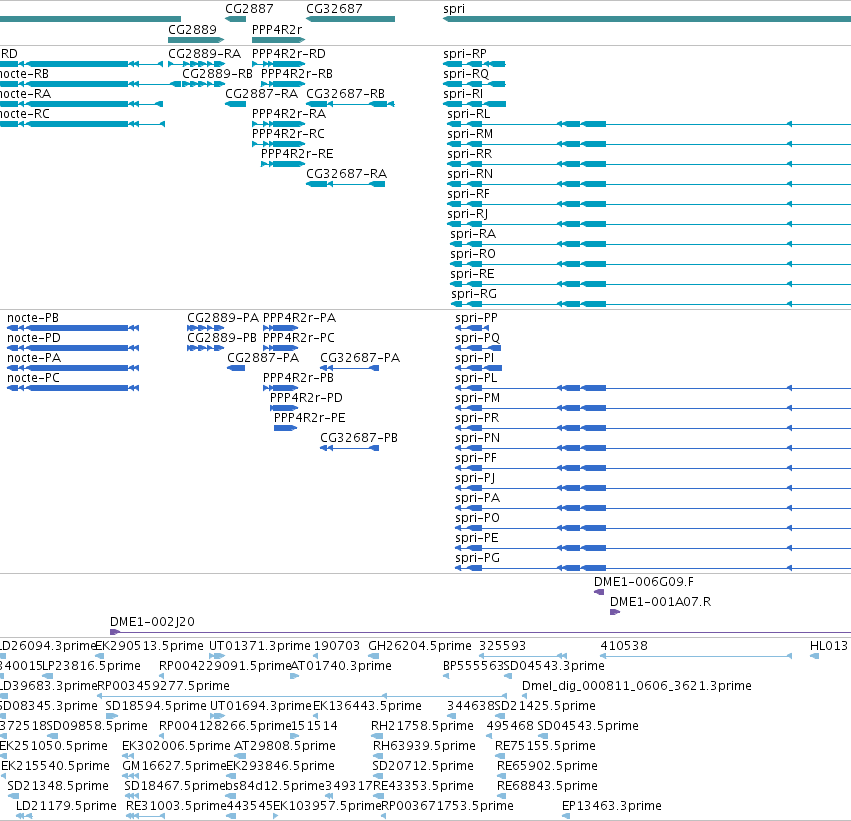The image size is (851, 821).
Task: Click the spri-RF transcript label
Action: point(468,194)
